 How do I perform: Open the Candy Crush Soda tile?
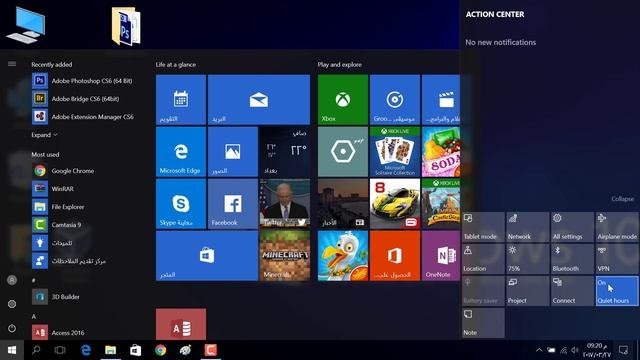(441, 151)
